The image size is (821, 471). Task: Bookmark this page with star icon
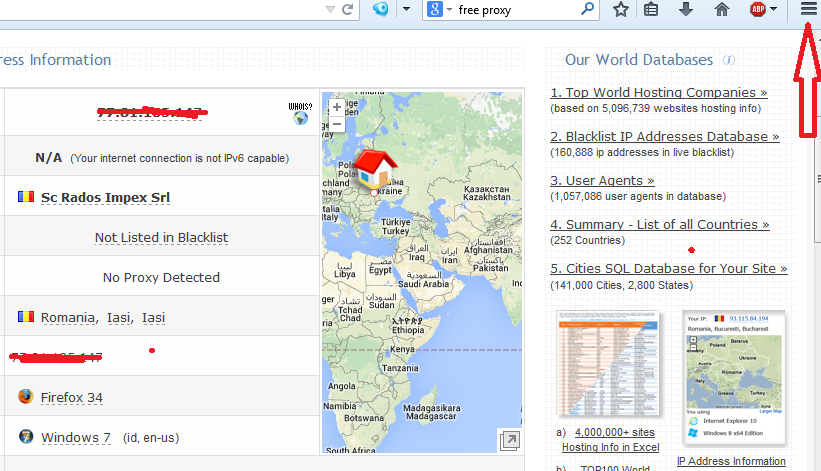point(620,9)
